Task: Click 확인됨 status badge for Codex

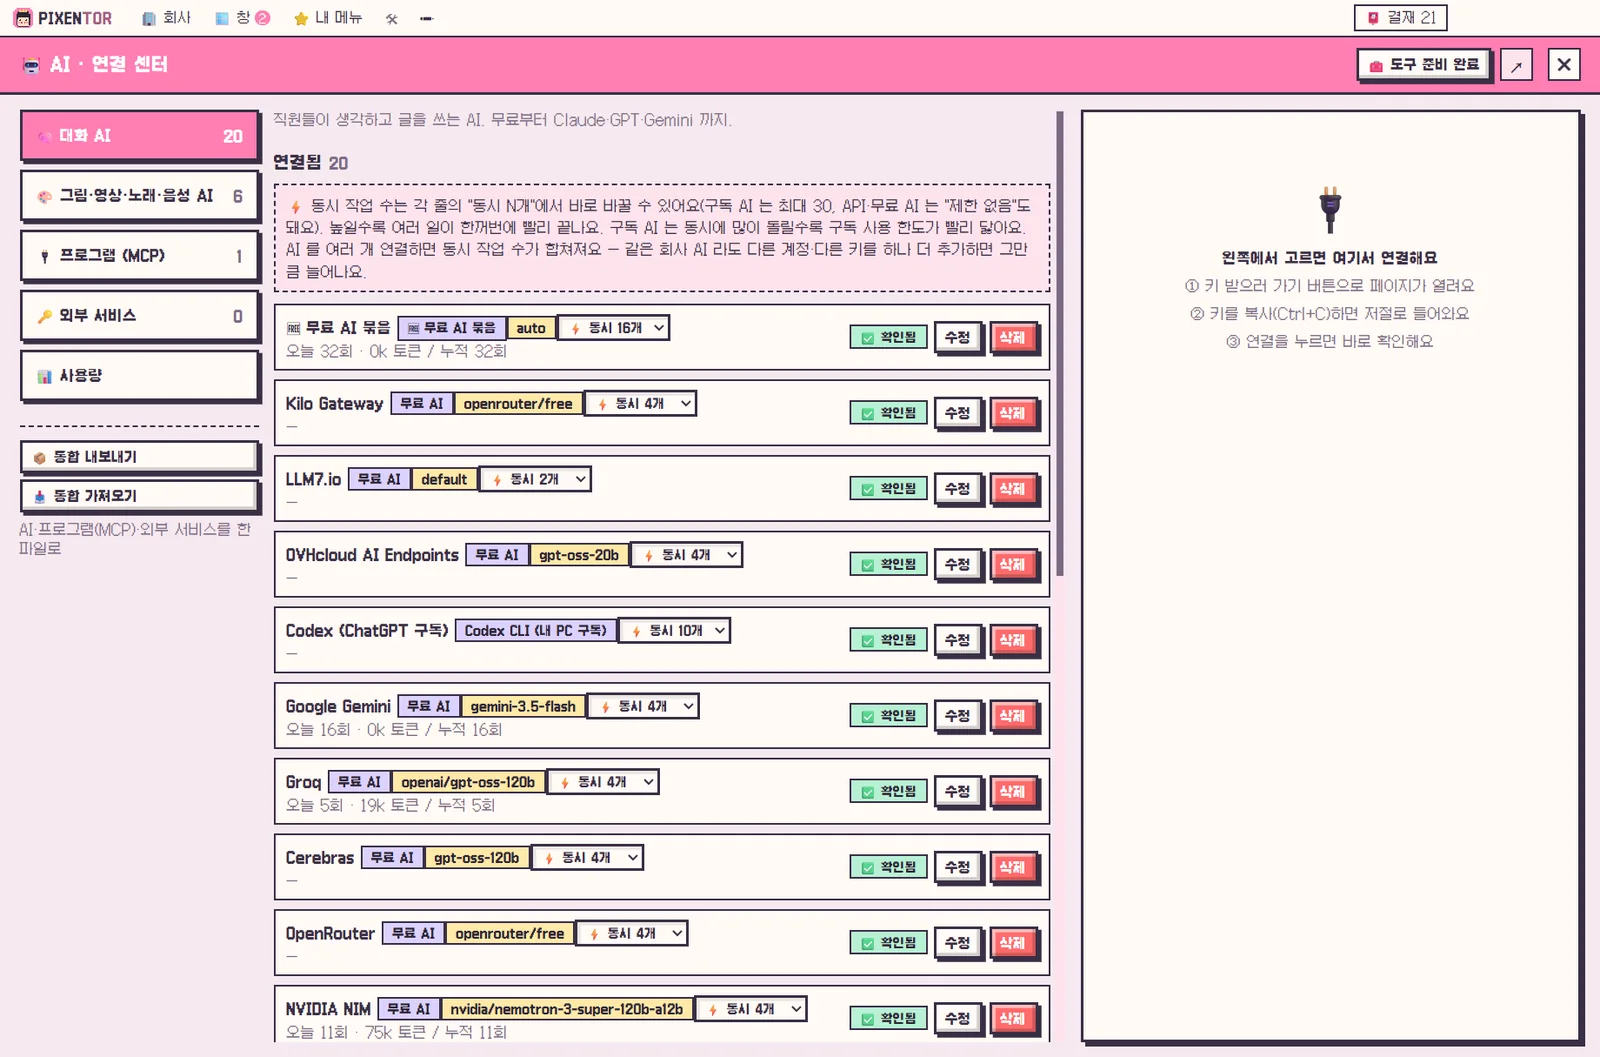Action: [x=888, y=640]
